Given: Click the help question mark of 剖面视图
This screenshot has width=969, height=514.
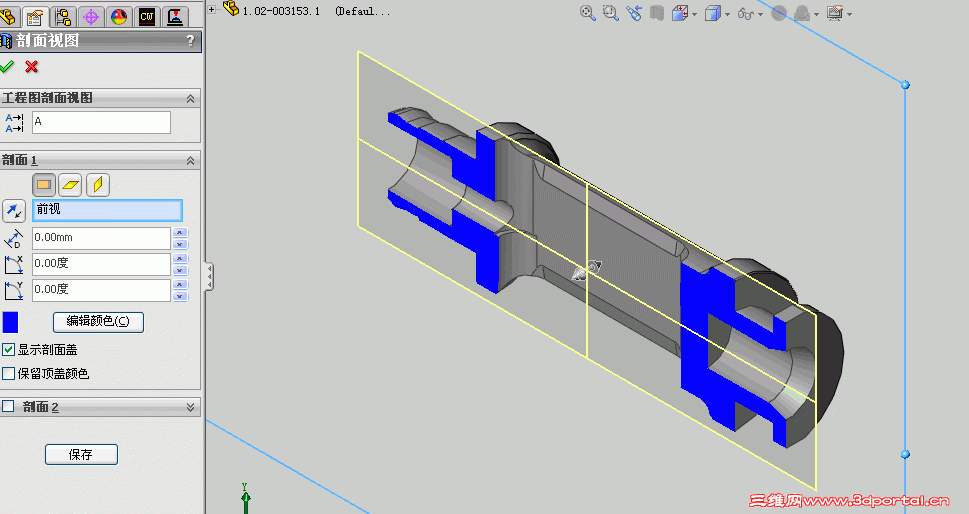Looking at the screenshot, I should (x=190, y=41).
